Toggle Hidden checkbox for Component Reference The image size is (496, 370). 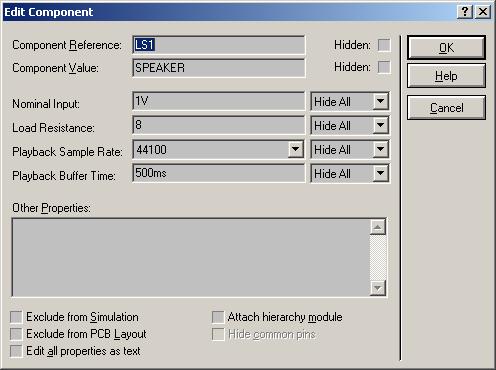point(384,45)
